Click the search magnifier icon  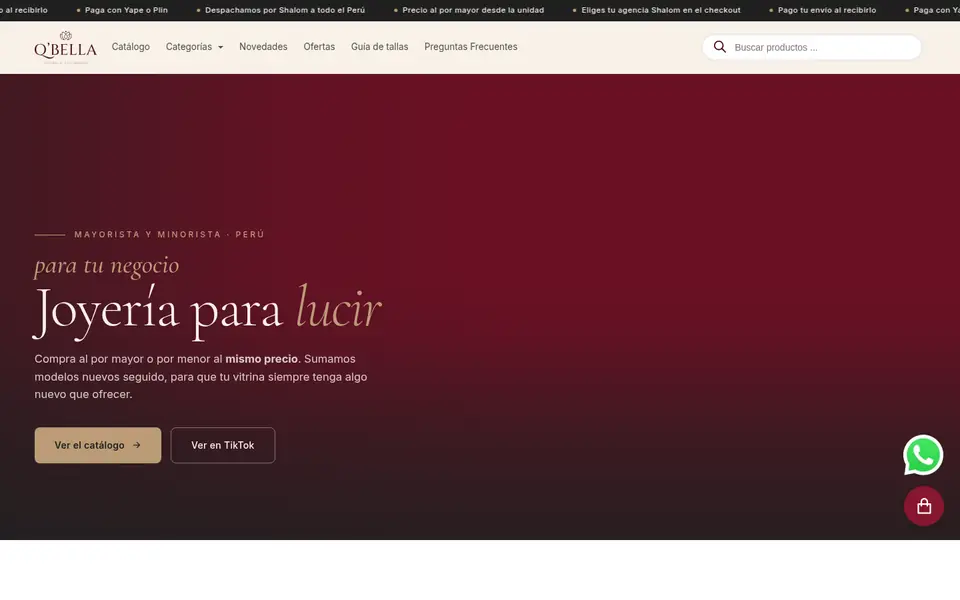(720, 47)
